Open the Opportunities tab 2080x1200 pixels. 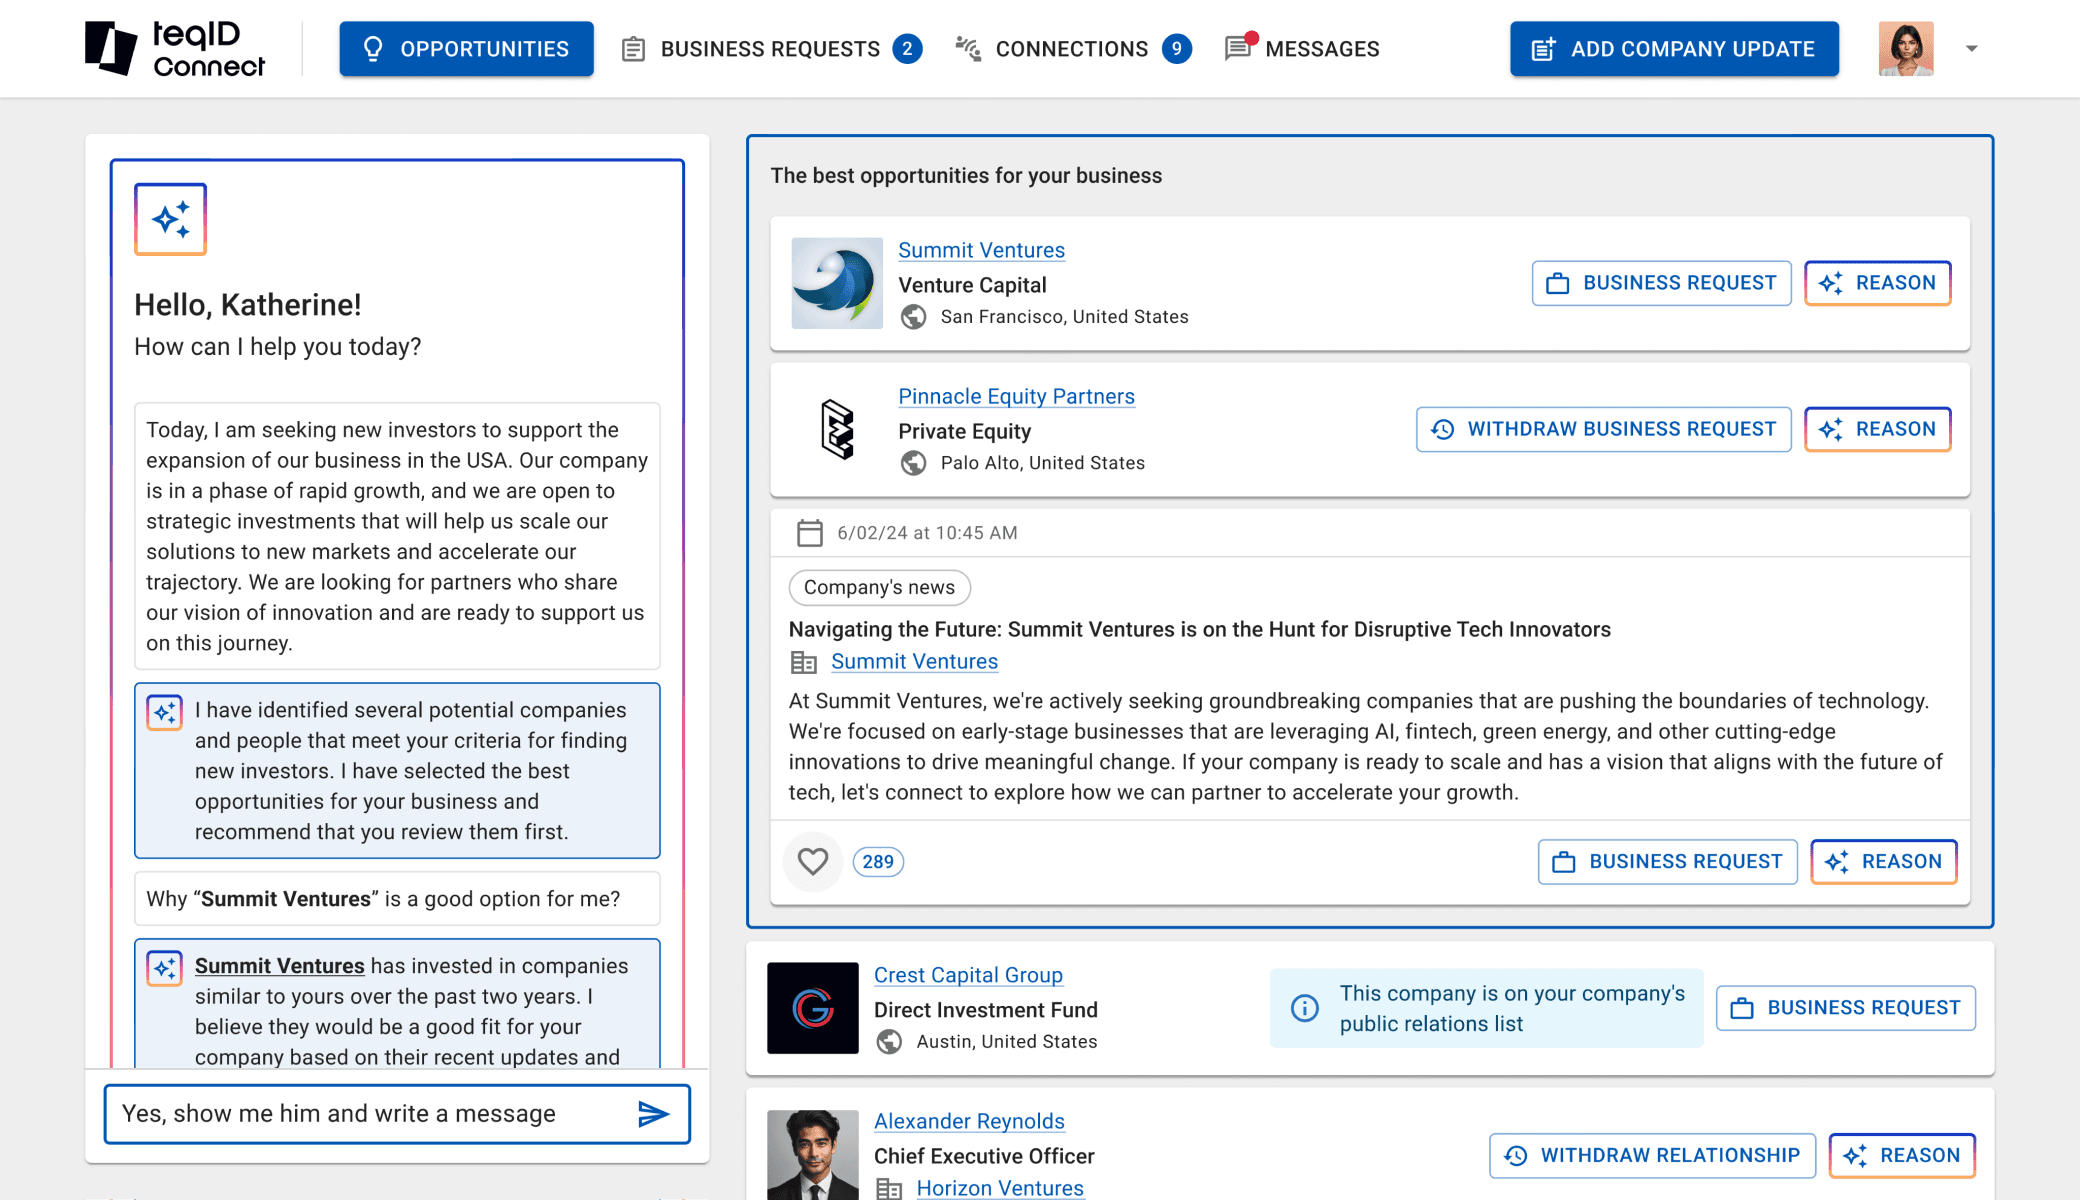(x=466, y=49)
